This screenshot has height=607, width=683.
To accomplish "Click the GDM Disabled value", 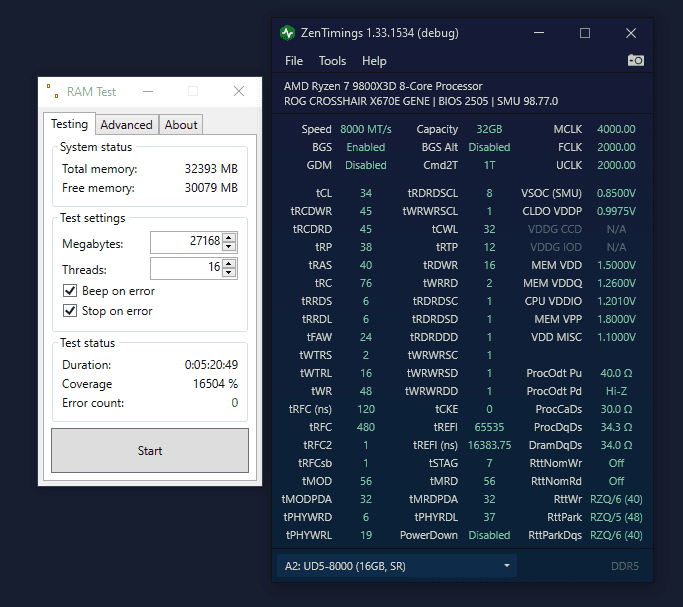I will pyautogui.click(x=366, y=165).
